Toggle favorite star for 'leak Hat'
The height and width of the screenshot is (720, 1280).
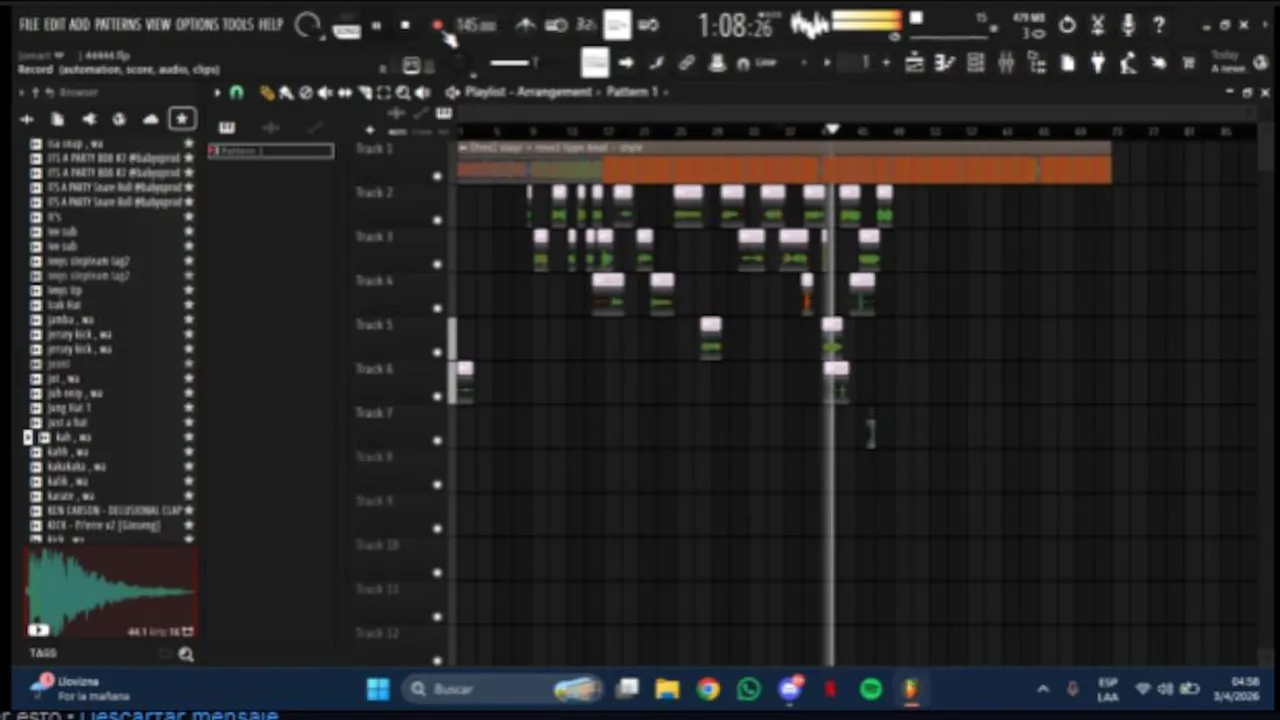(188, 304)
